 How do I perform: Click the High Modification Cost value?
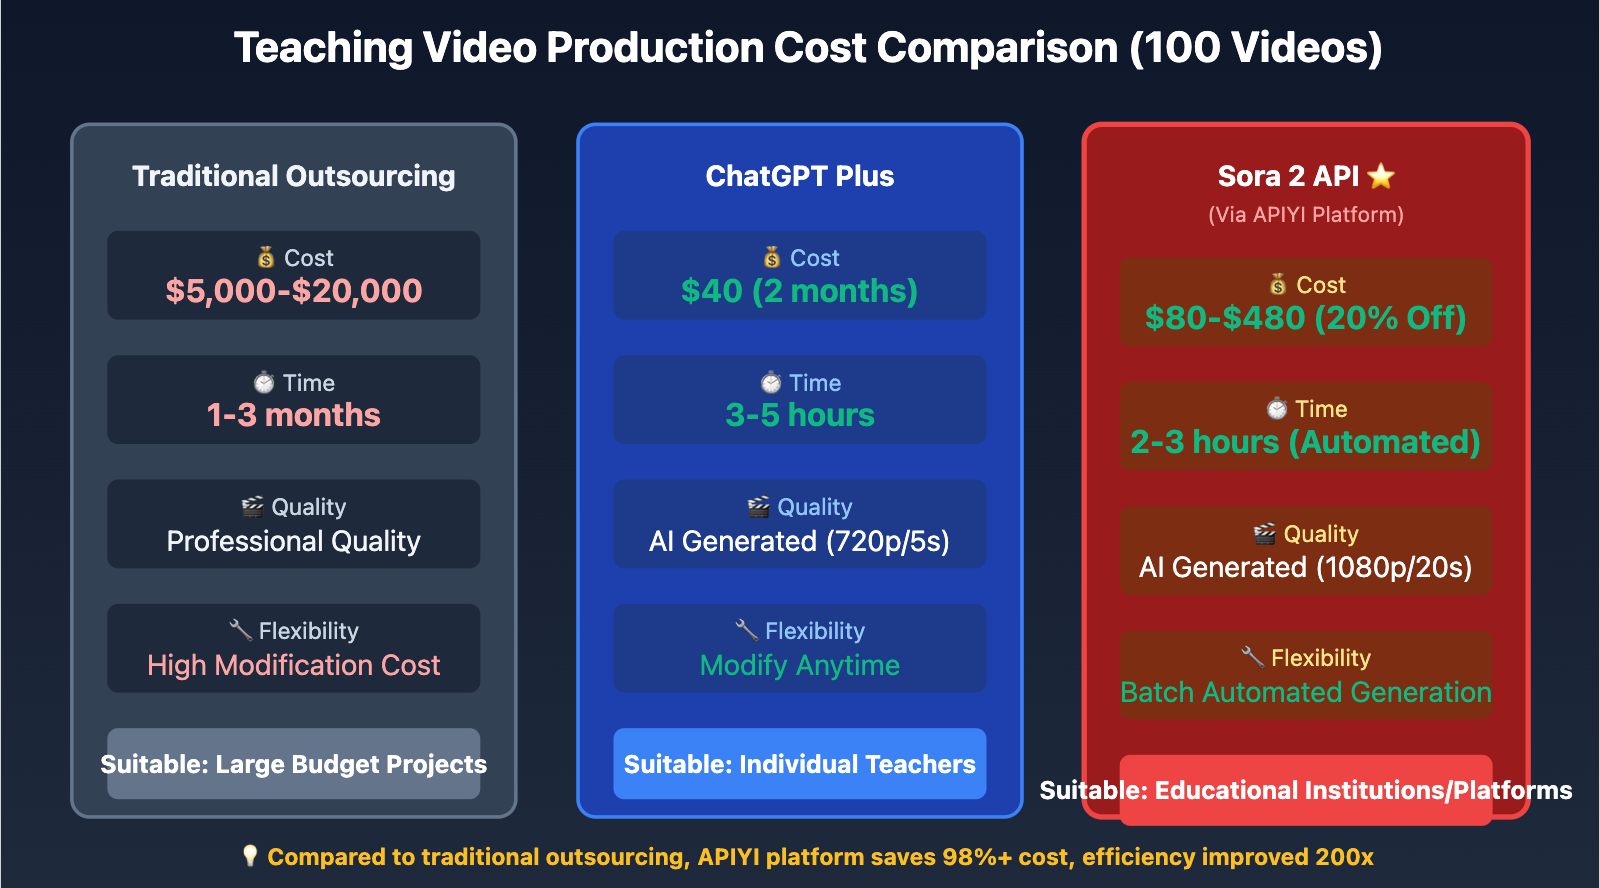pyautogui.click(x=294, y=665)
